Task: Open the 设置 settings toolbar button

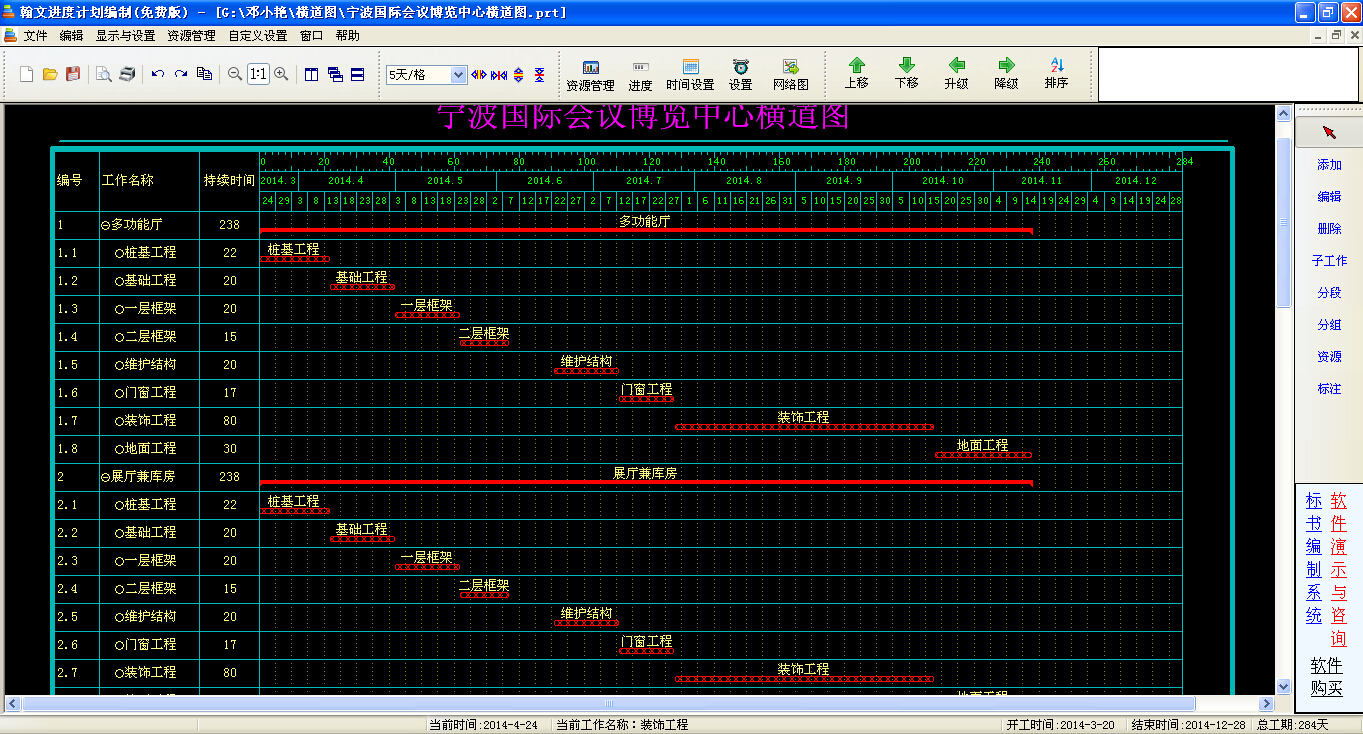Action: click(741, 75)
